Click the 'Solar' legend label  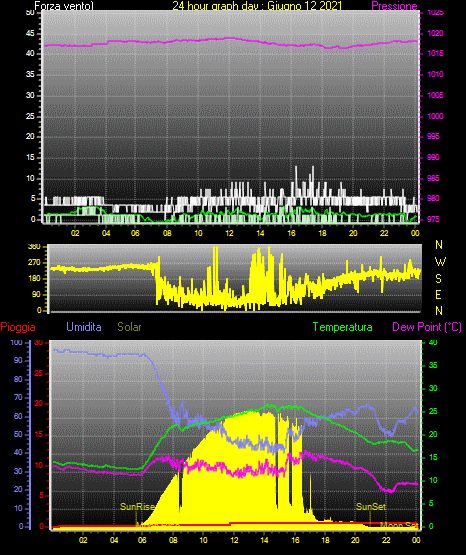point(129,327)
